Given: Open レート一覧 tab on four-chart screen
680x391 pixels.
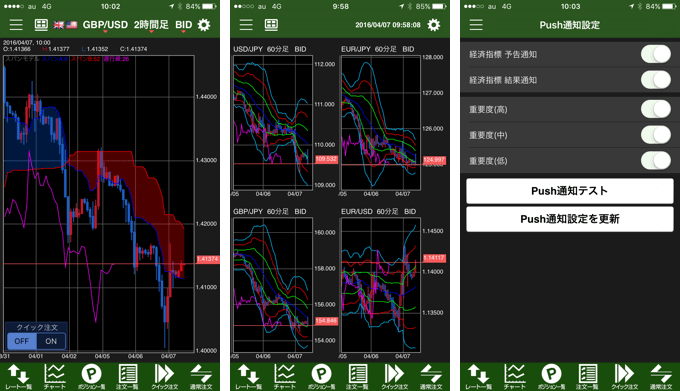Looking at the screenshot, I should point(248,377).
